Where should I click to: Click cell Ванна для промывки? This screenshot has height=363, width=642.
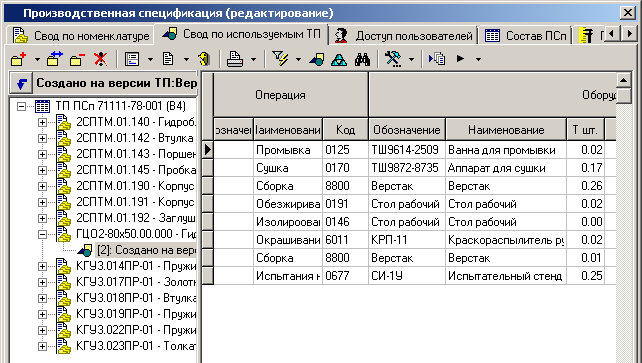[x=506, y=150]
